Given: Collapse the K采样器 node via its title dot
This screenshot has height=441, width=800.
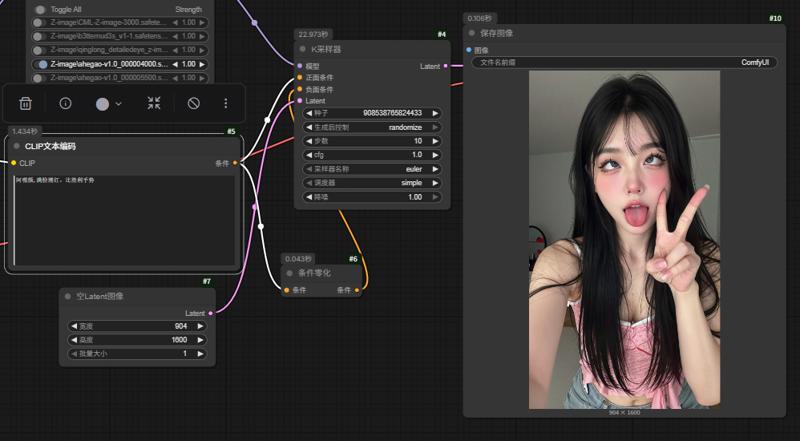Looking at the screenshot, I should [x=303, y=49].
